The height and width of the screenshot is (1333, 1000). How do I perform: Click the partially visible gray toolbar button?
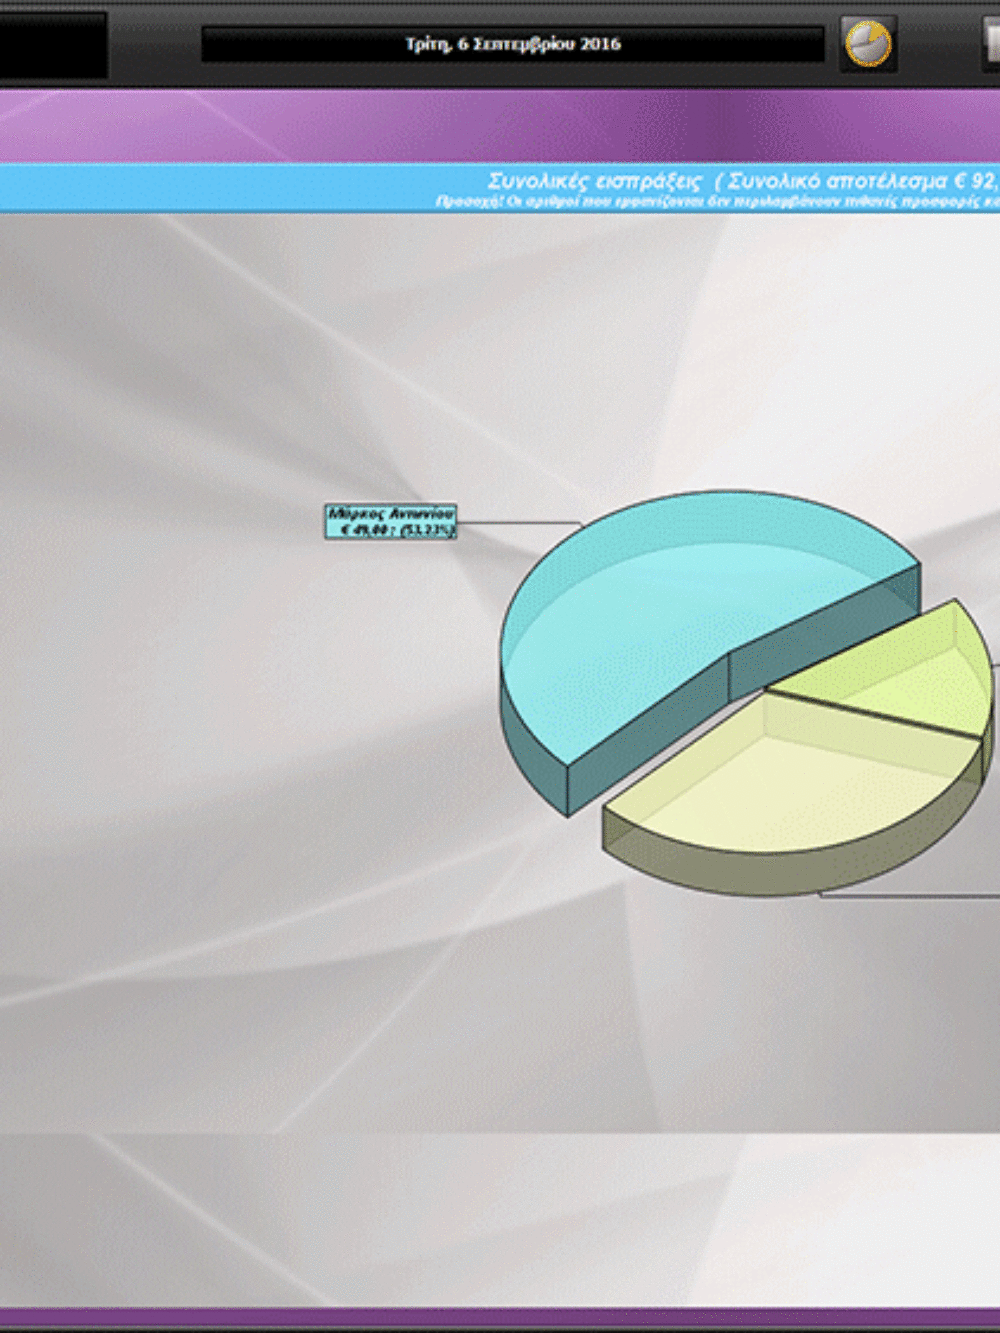coord(991,44)
